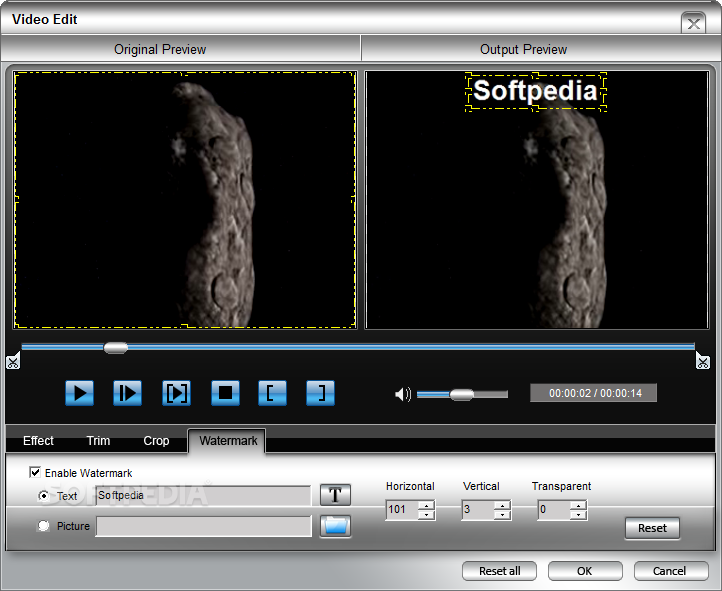Switch to the Effect tab
722x591 pixels.
(38, 441)
